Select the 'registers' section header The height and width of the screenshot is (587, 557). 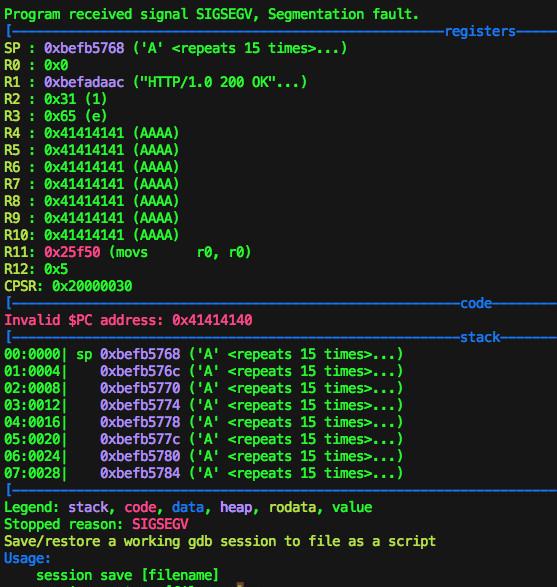[x=480, y=31]
